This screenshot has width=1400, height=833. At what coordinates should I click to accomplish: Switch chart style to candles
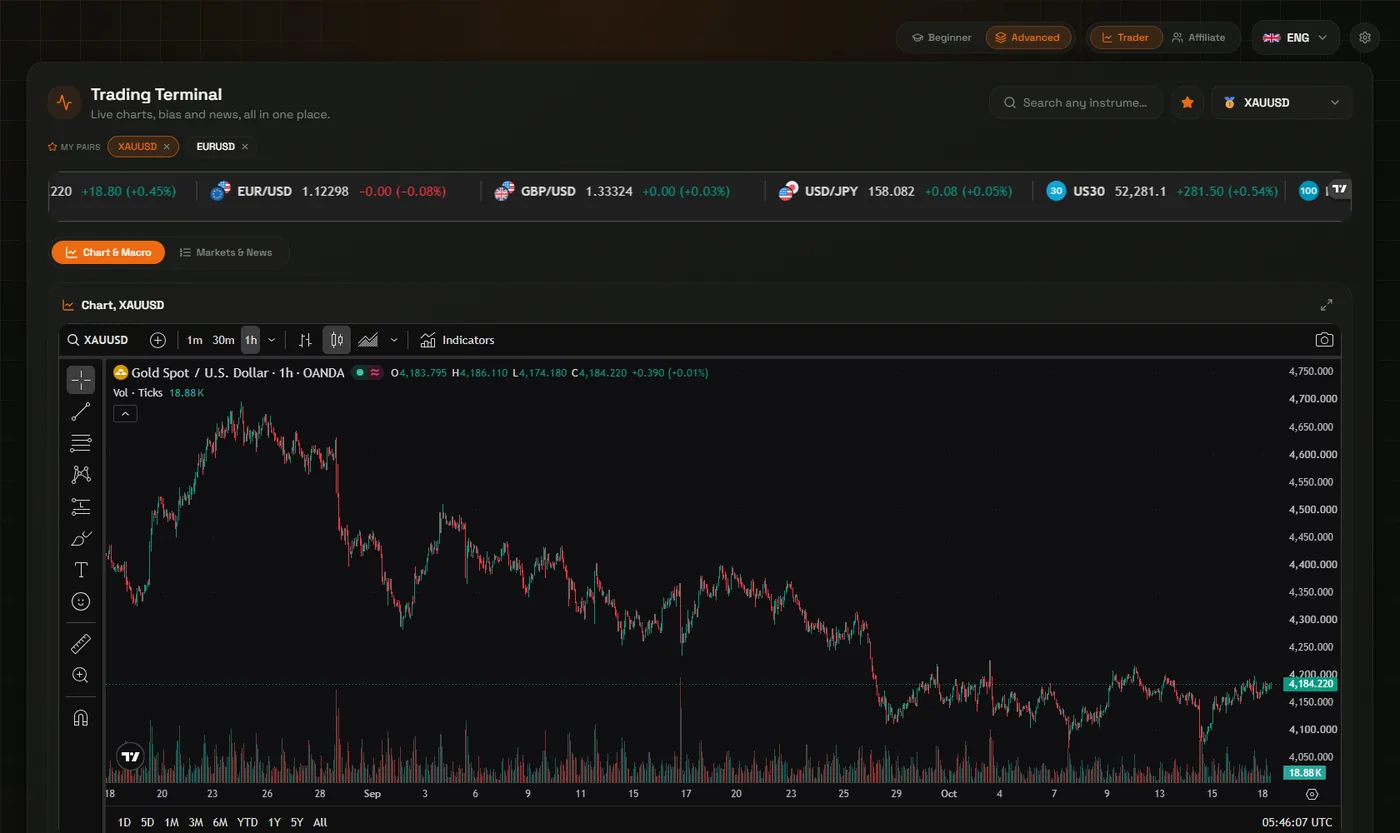click(337, 340)
